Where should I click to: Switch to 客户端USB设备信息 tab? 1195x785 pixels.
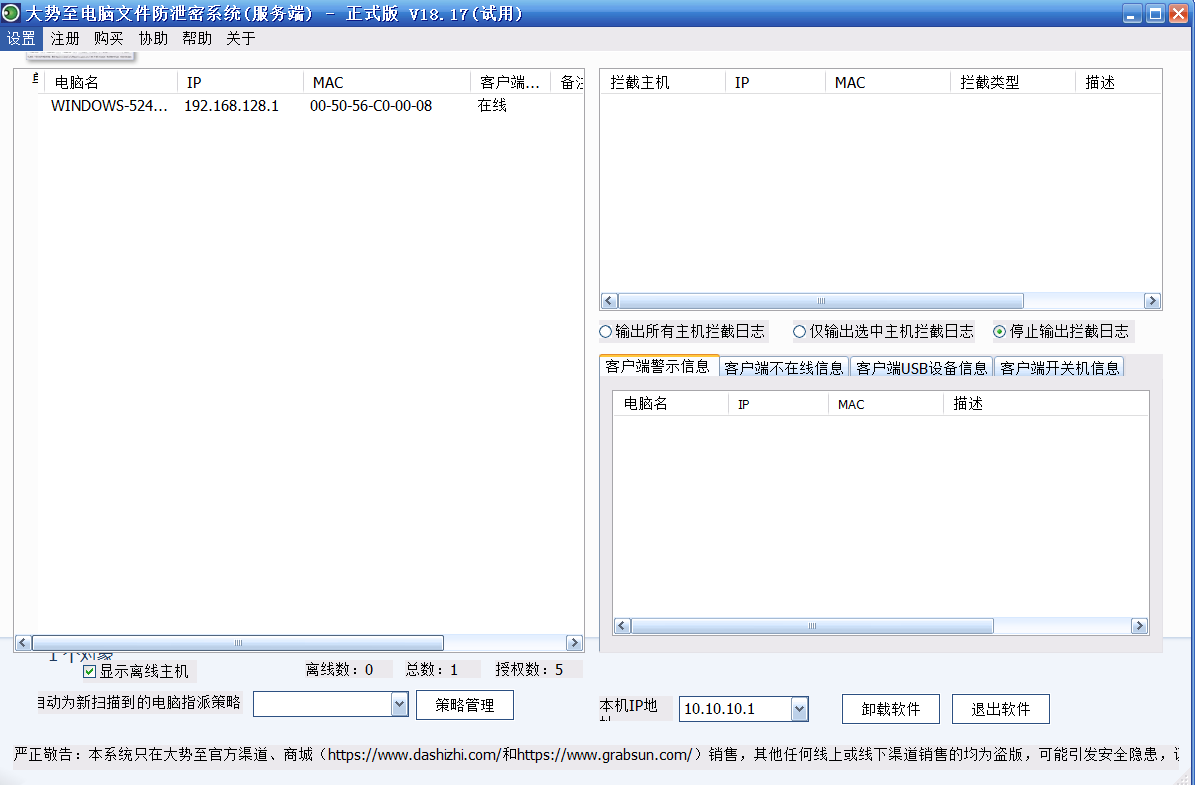[x=921, y=368]
